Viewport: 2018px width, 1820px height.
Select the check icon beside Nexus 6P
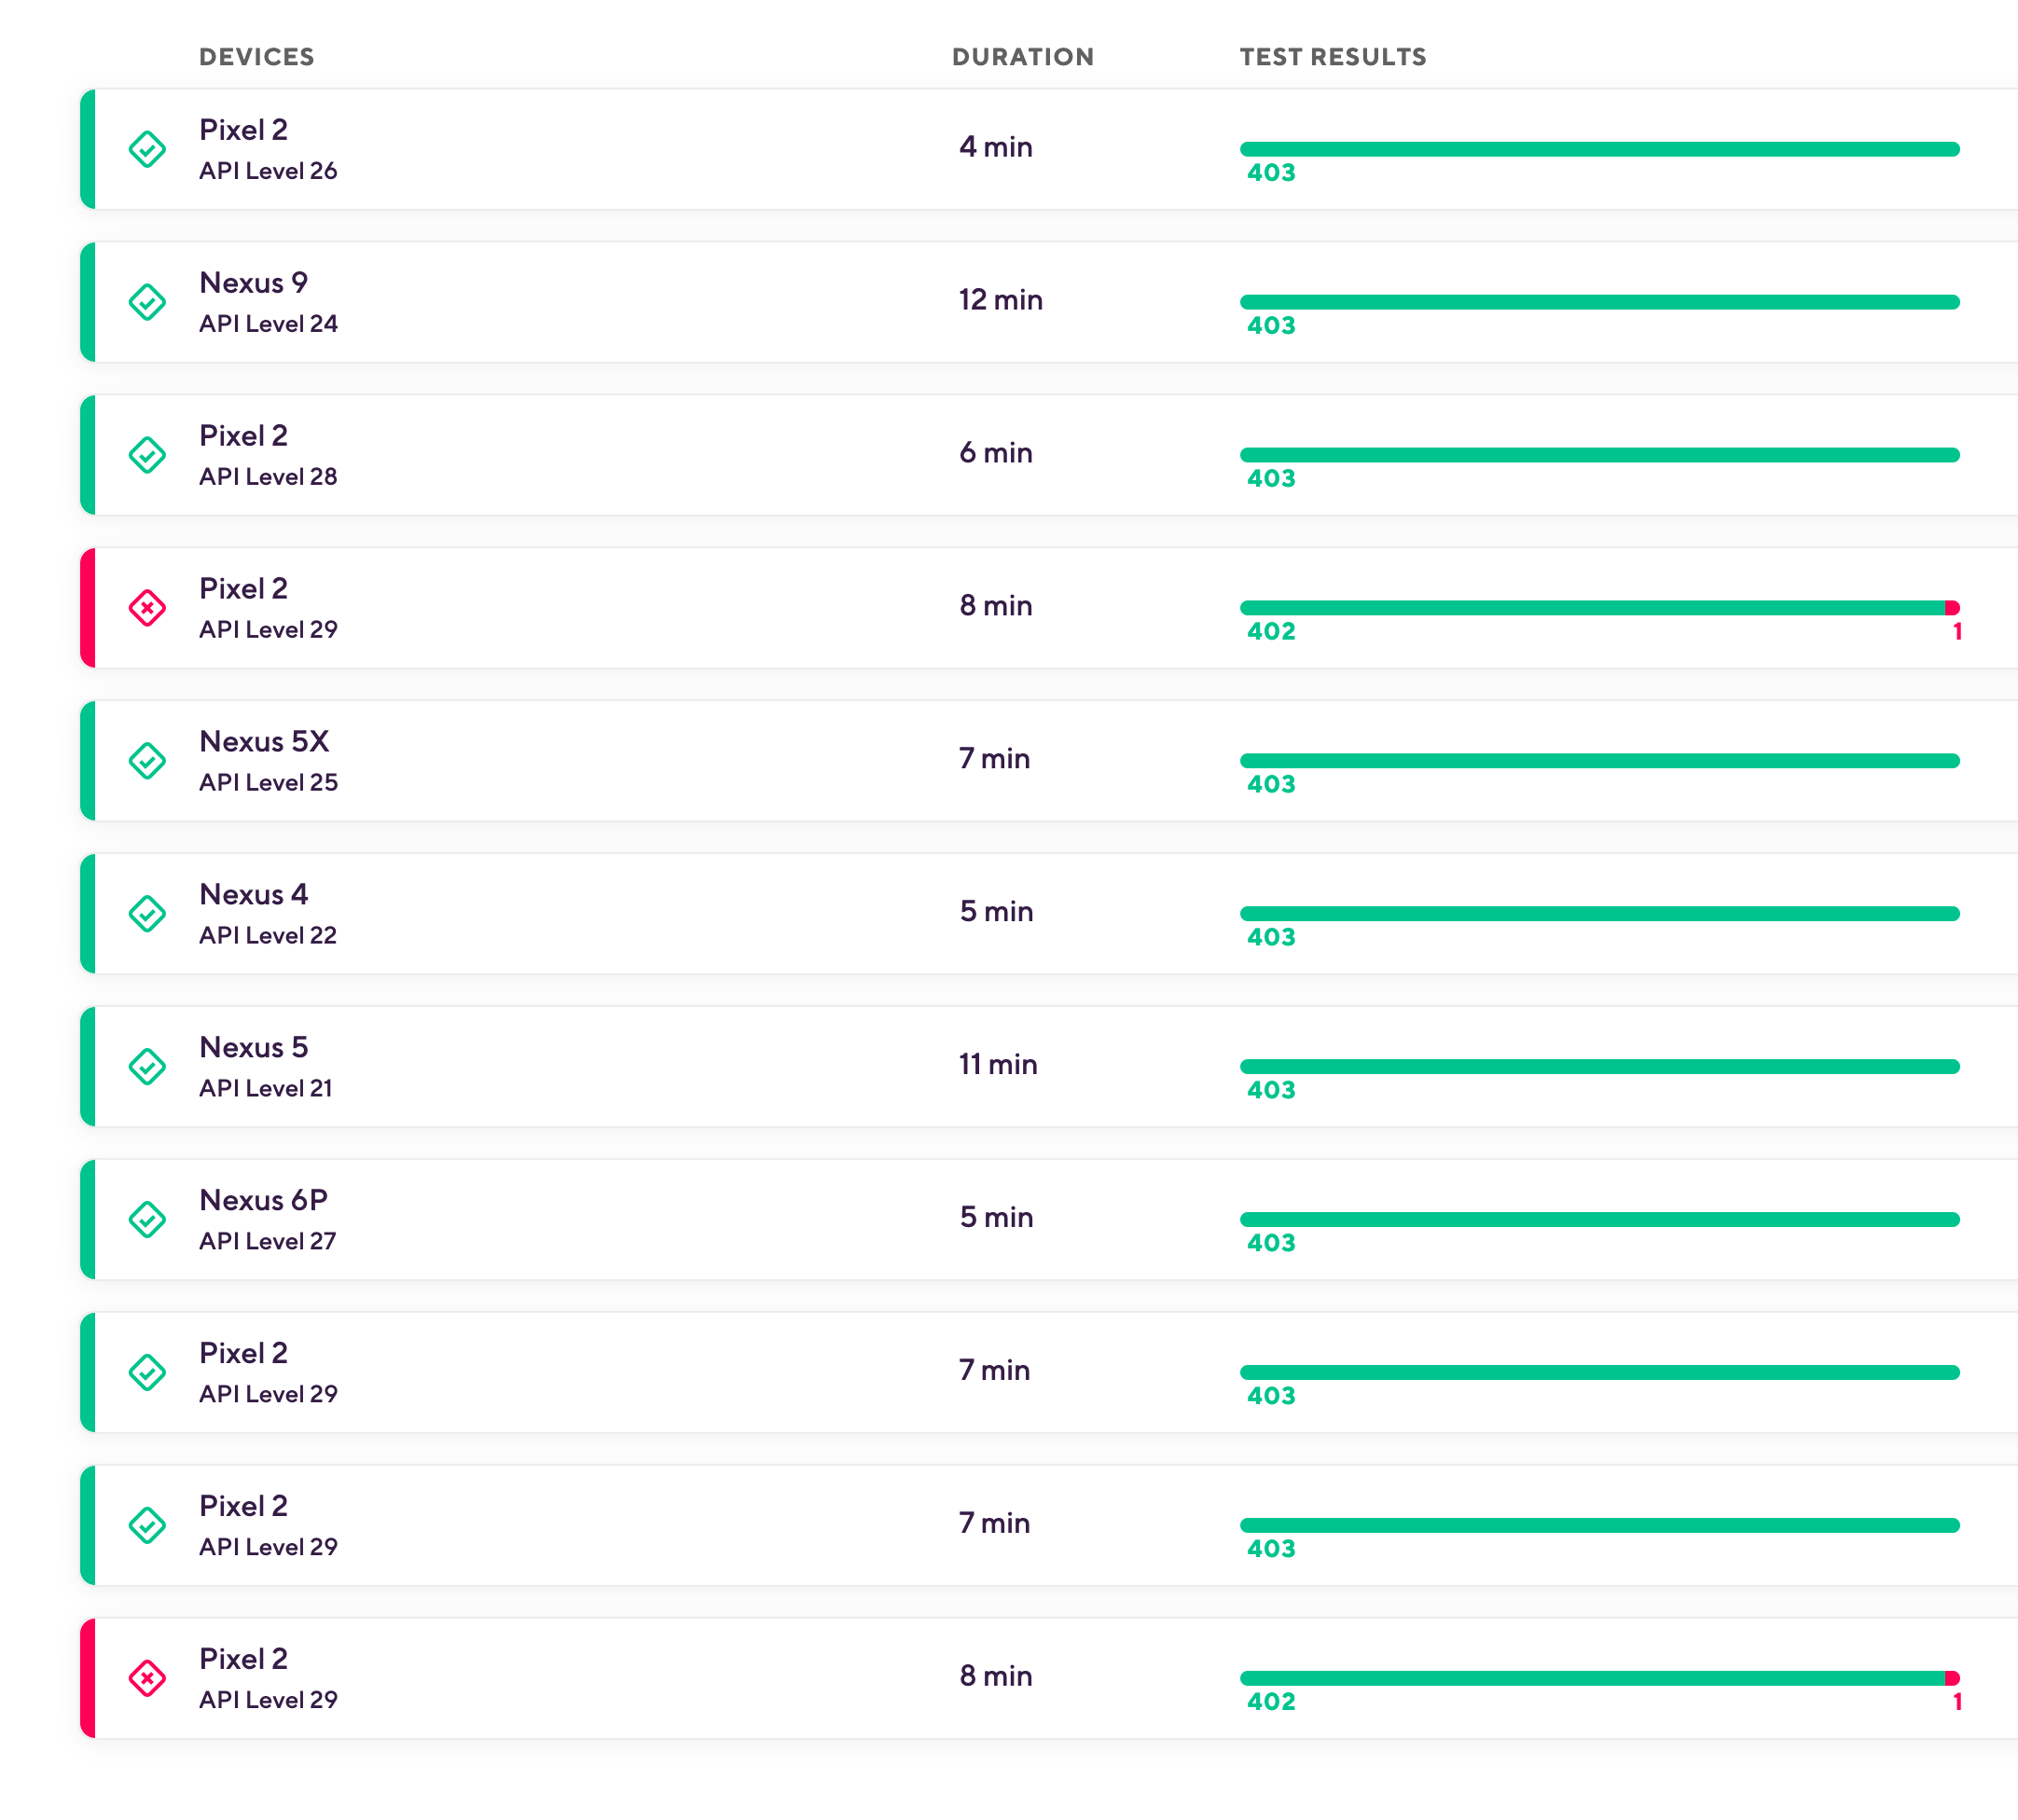coord(147,1219)
